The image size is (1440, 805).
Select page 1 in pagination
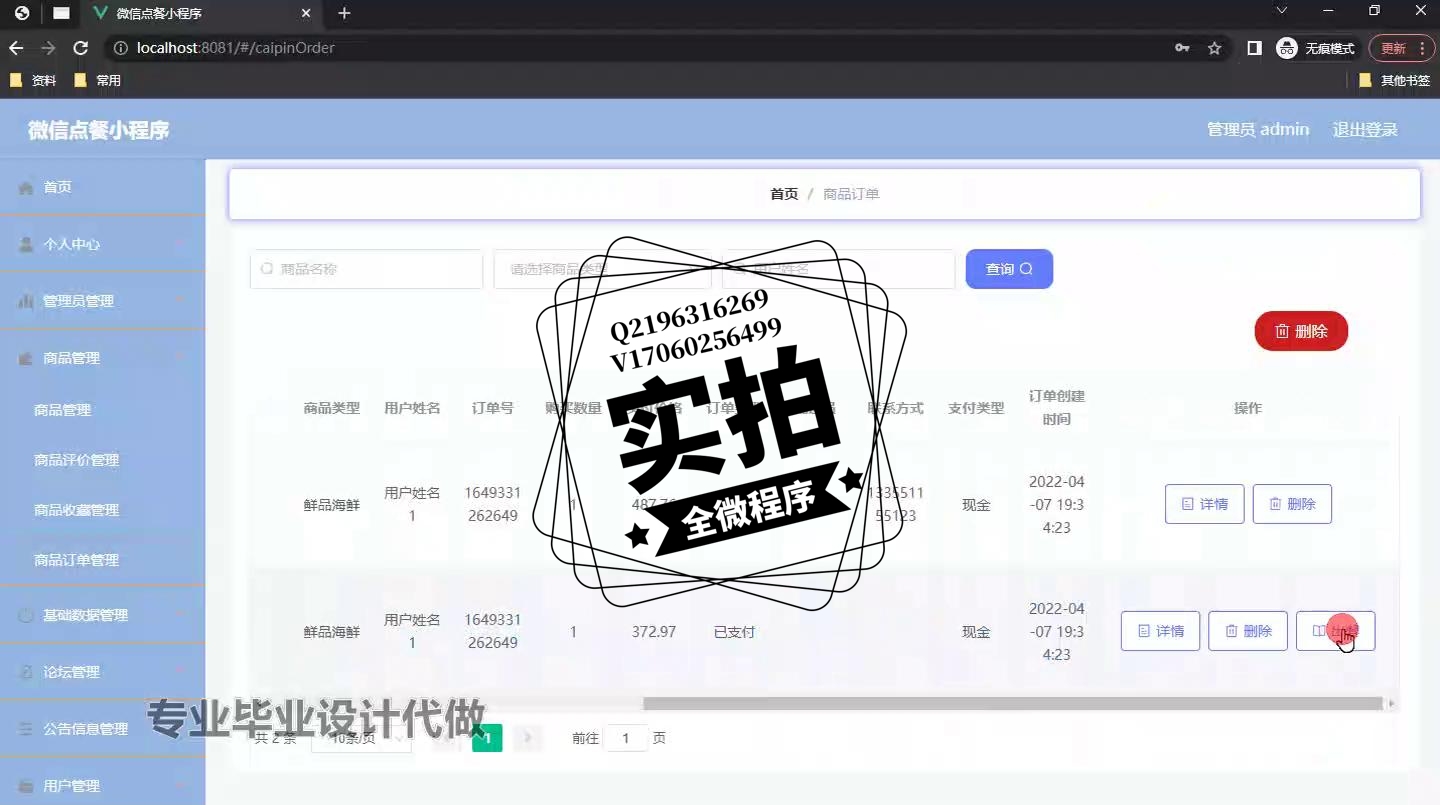[487, 738]
